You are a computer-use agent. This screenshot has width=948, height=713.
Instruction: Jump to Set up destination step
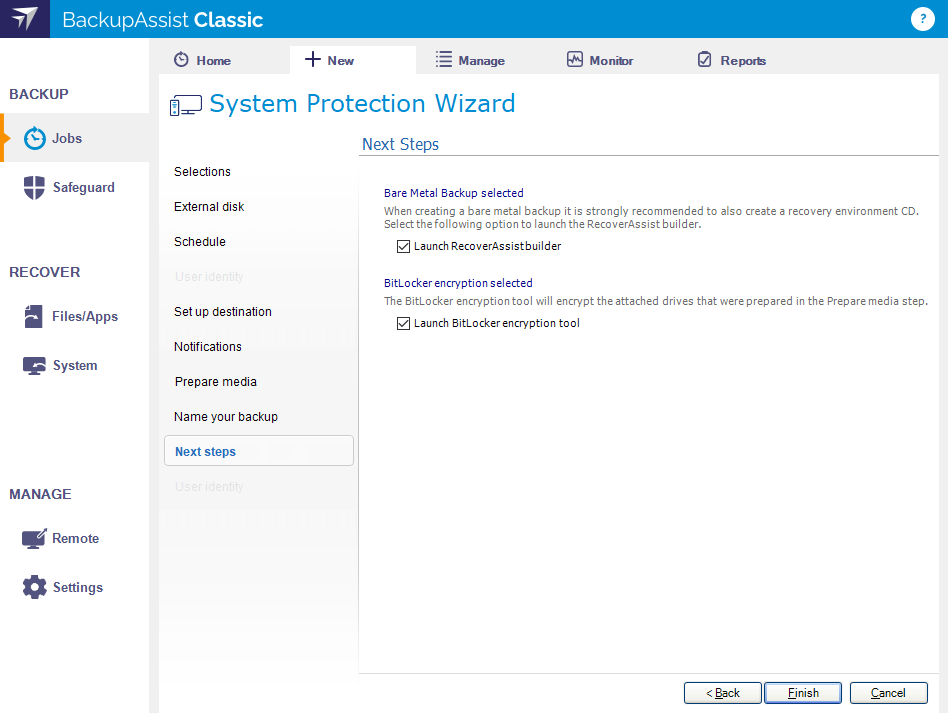(x=222, y=312)
